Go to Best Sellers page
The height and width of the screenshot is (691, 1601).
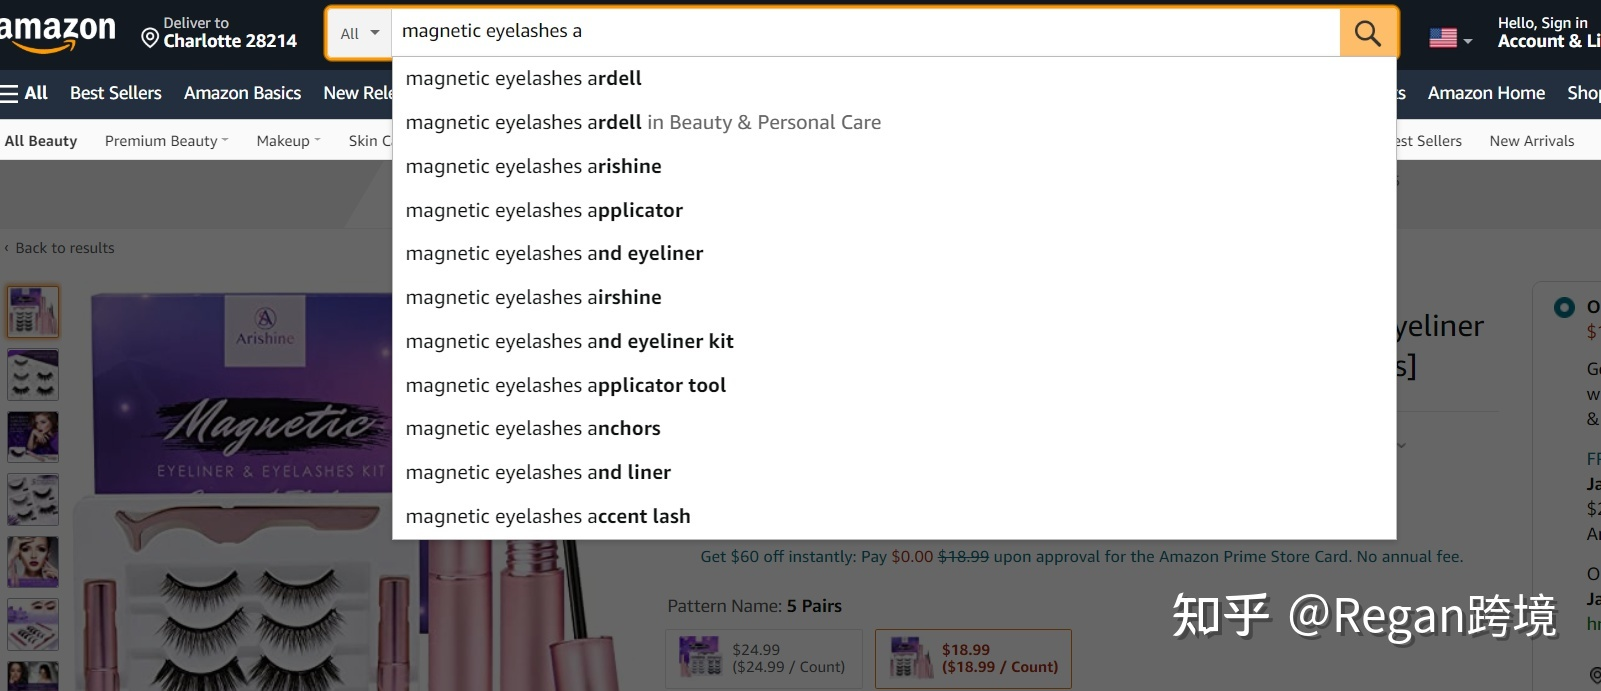coord(115,93)
